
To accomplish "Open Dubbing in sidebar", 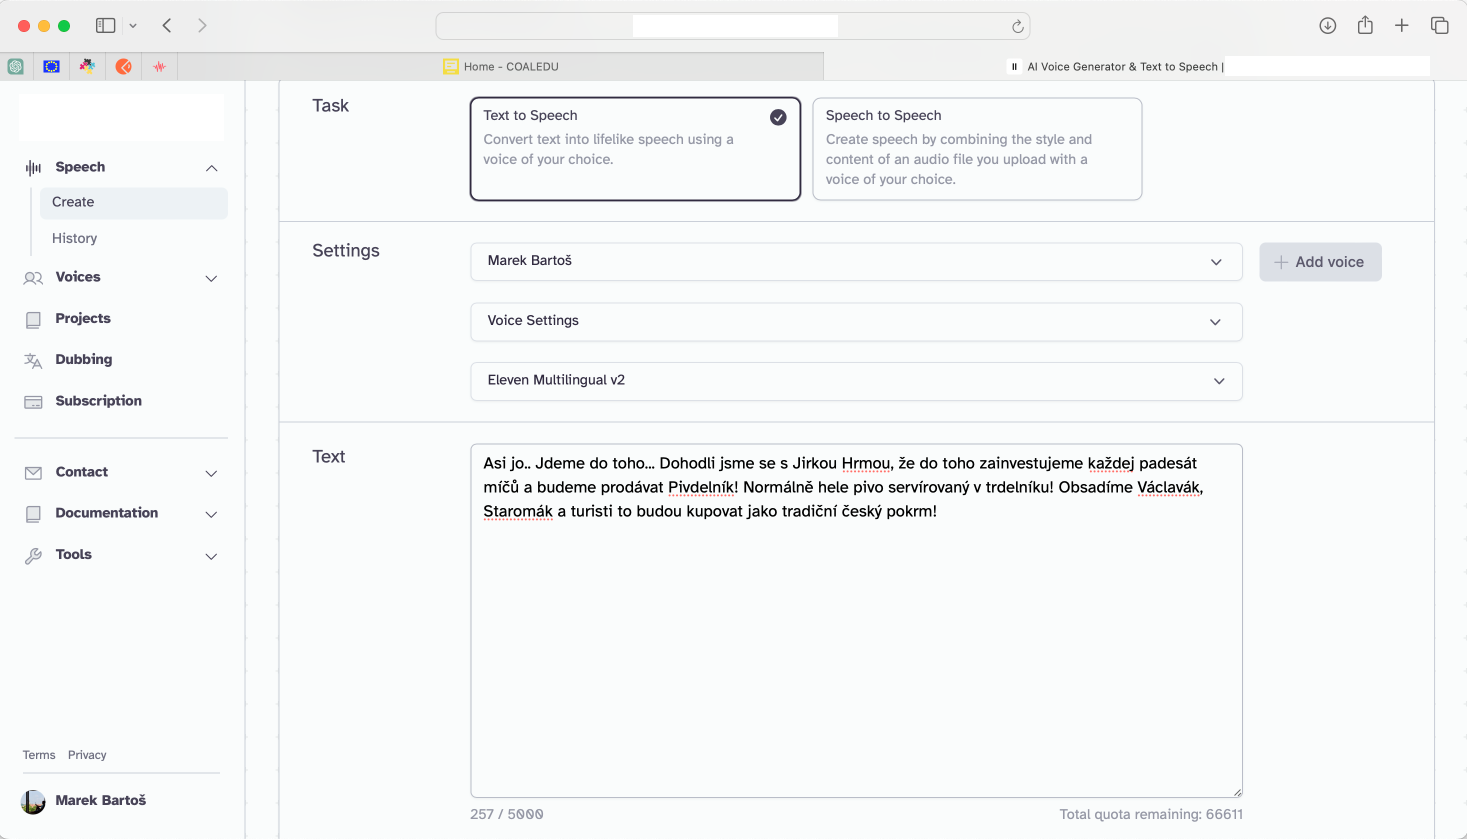I will click(84, 360).
